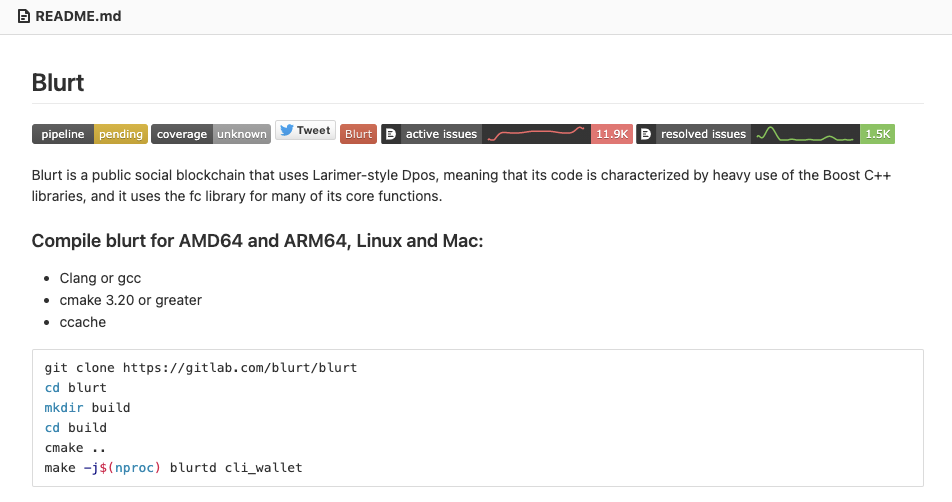Click the document icon beside resolved issues
This screenshot has height=502, width=952.
646,134
